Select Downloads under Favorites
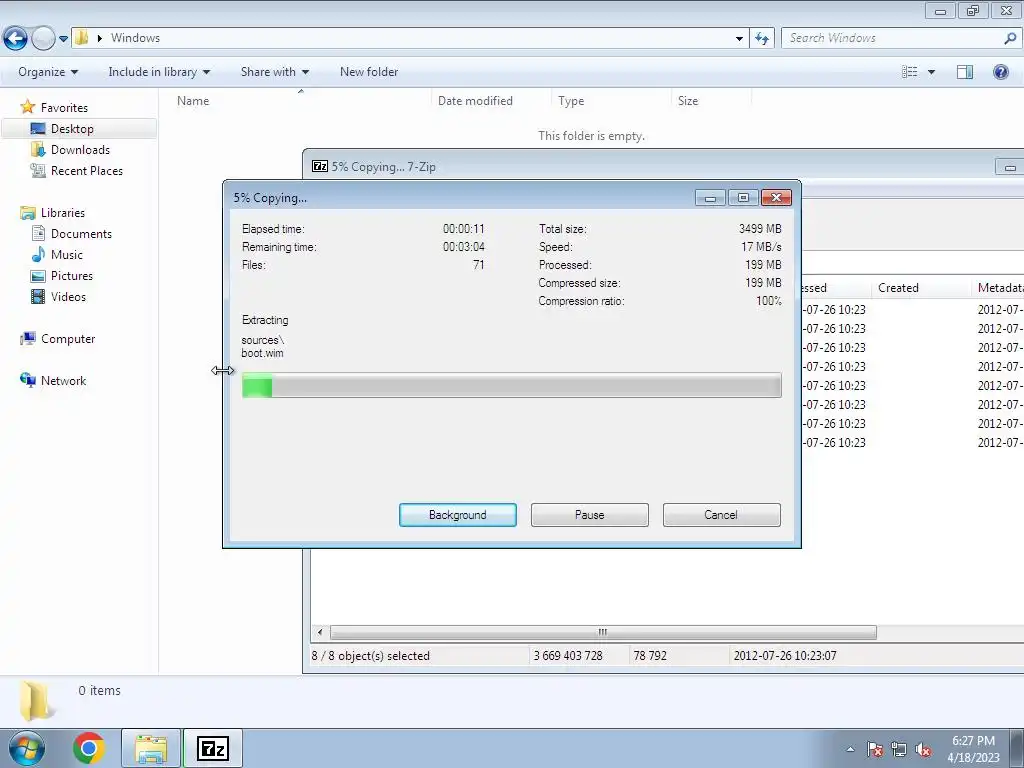This screenshot has width=1024, height=768. point(80,150)
